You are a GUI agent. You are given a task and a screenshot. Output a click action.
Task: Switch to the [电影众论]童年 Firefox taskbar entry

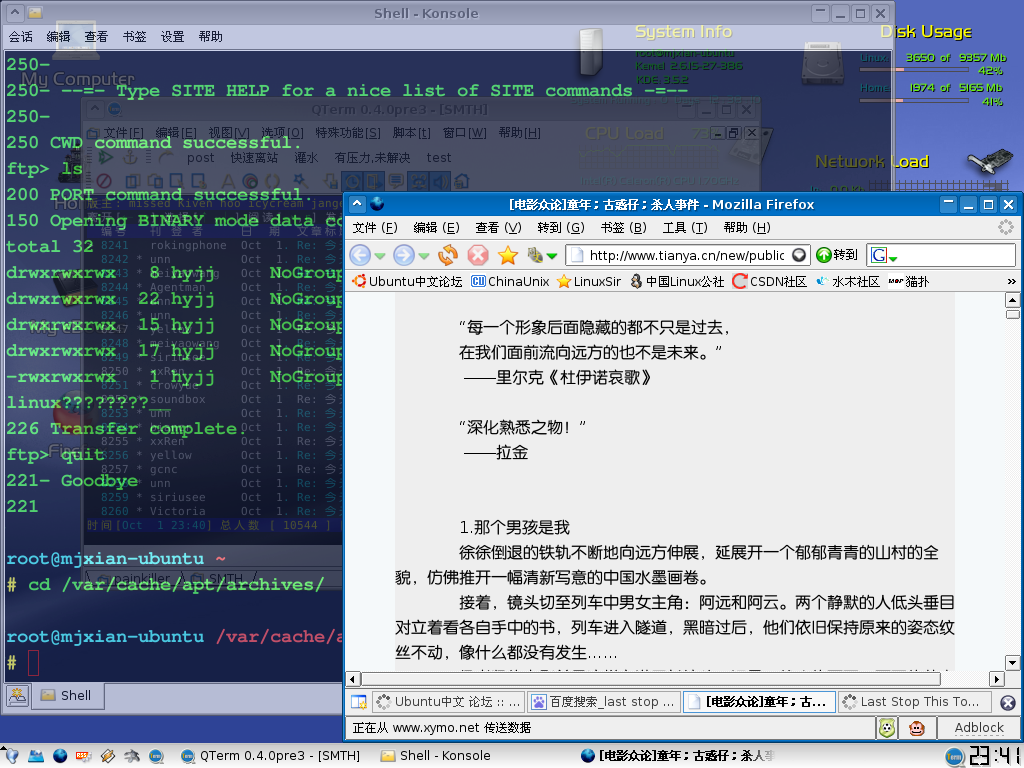tap(677, 756)
